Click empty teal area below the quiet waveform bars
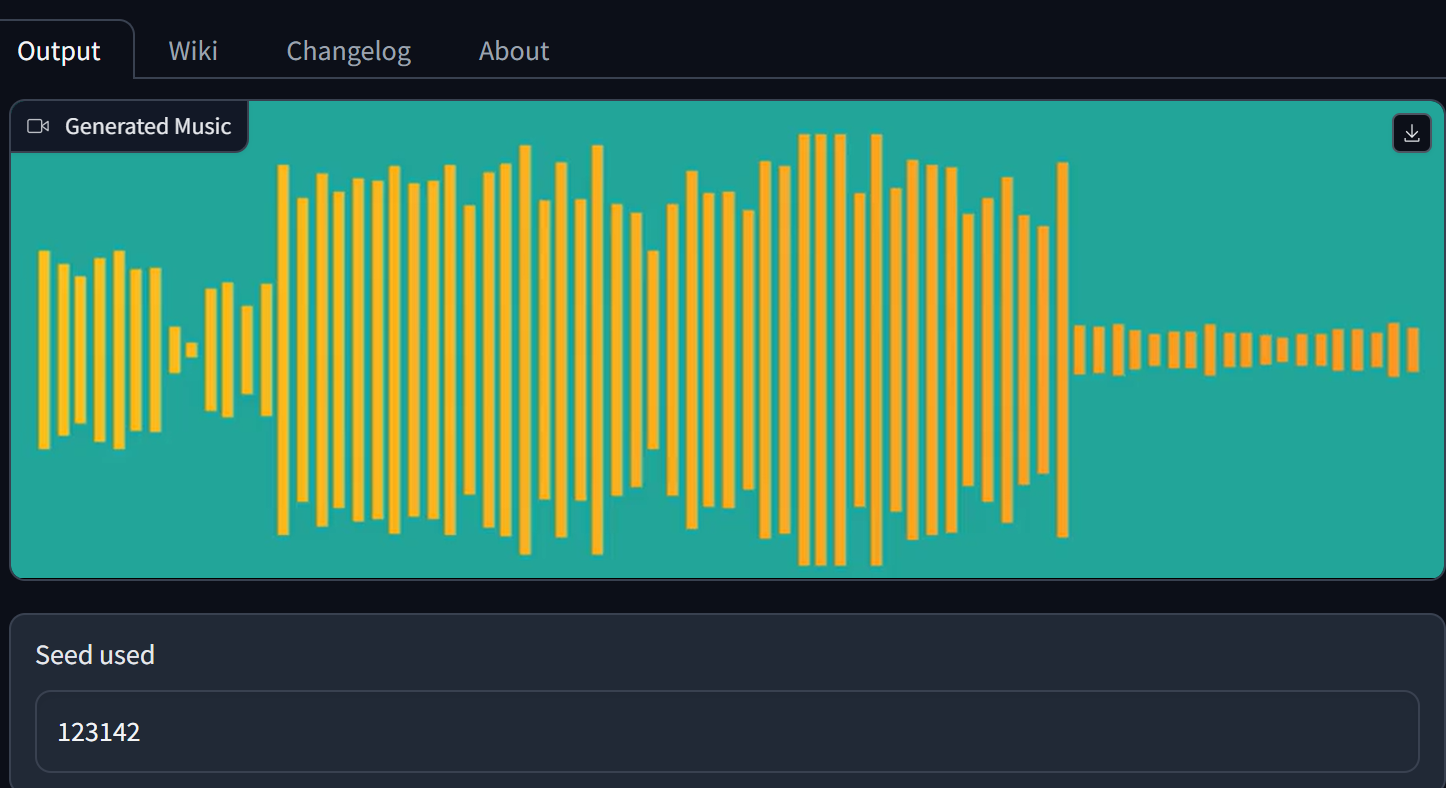 click(x=1250, y=480)
